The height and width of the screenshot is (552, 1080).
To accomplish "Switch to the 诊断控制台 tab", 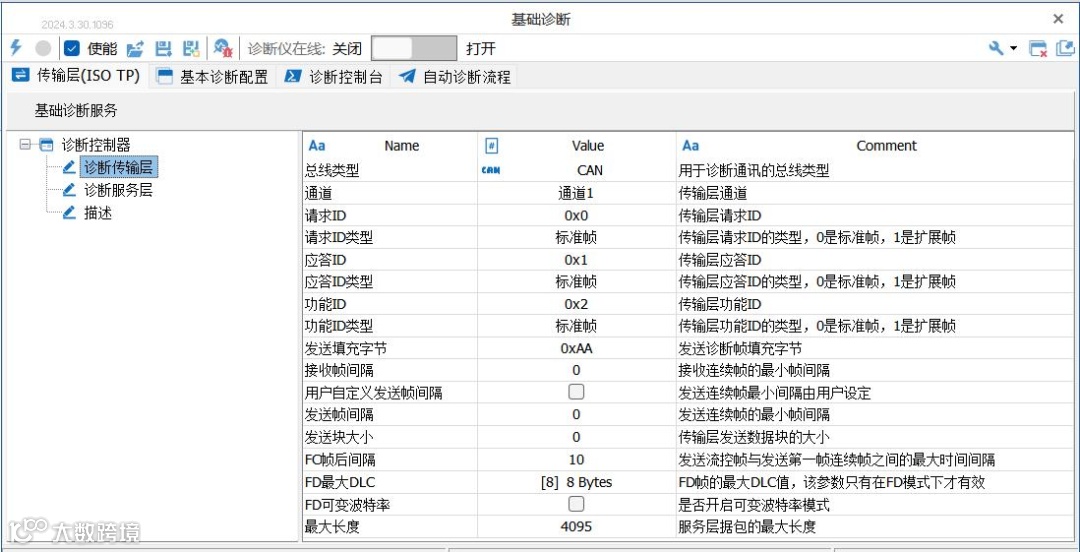I will [333, 76].
